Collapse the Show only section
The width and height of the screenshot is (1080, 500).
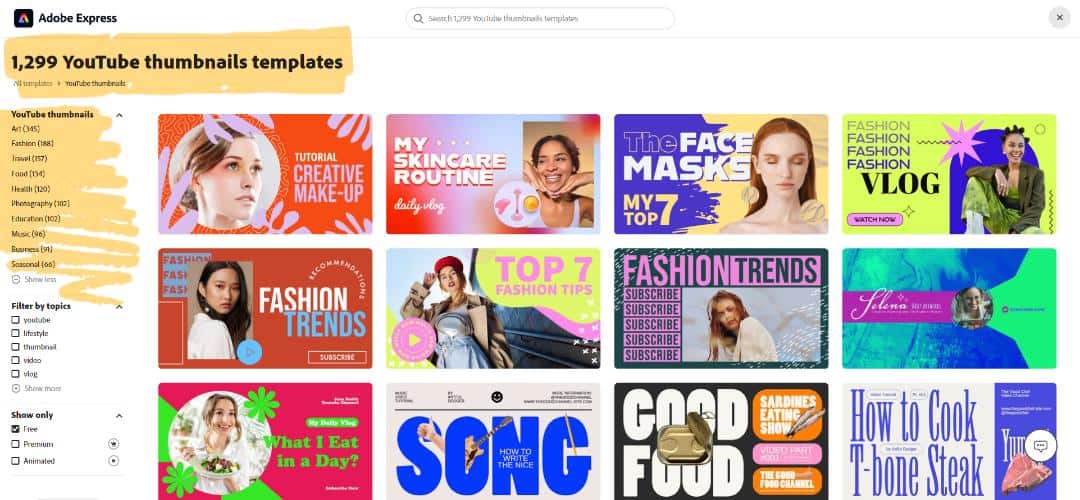point(118,415)
